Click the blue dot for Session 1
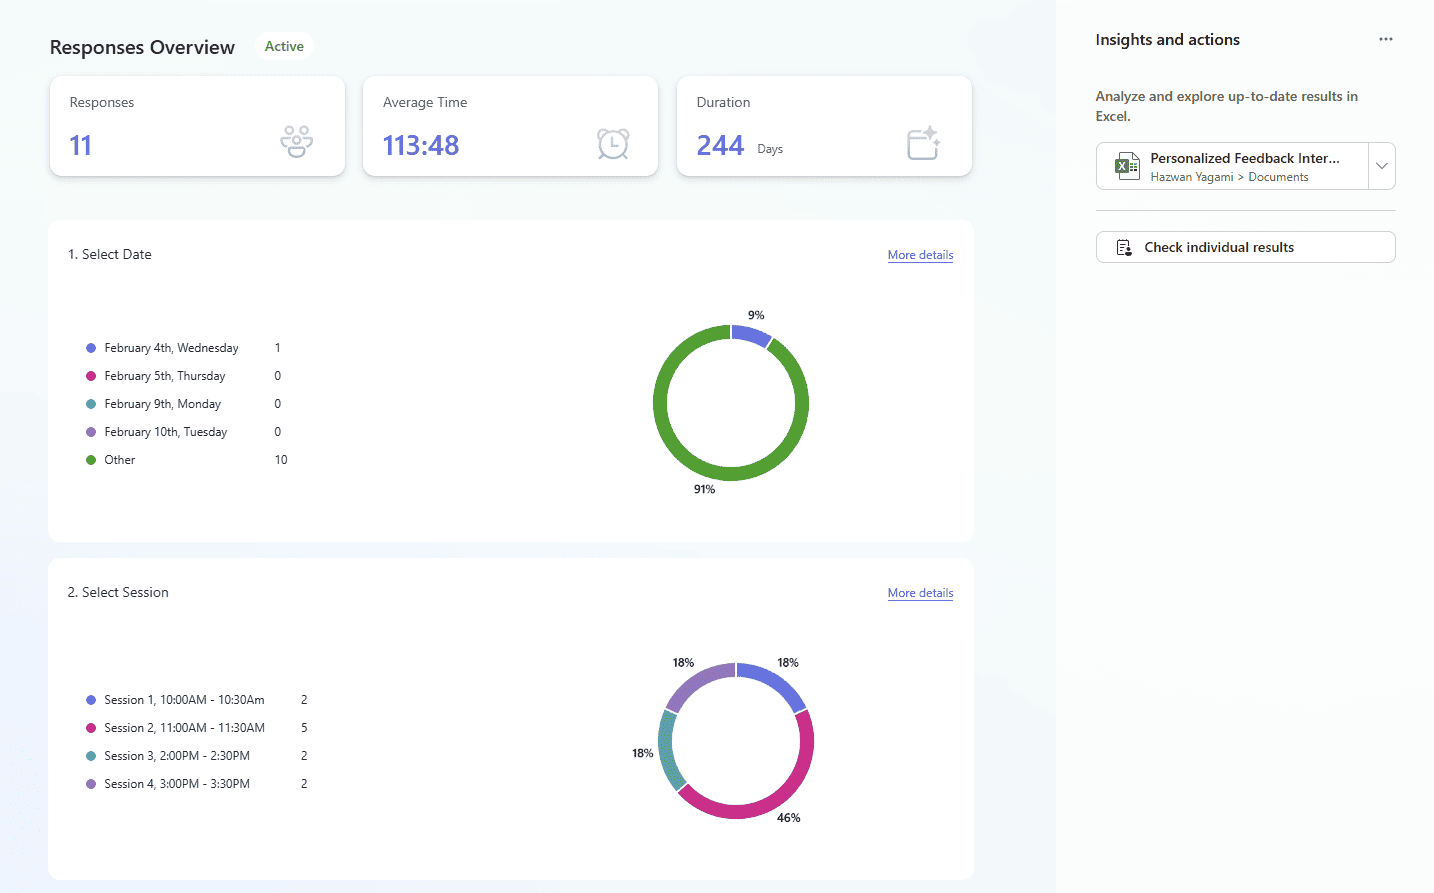This screenshot has width=1434, height=893. click(91, 700)
